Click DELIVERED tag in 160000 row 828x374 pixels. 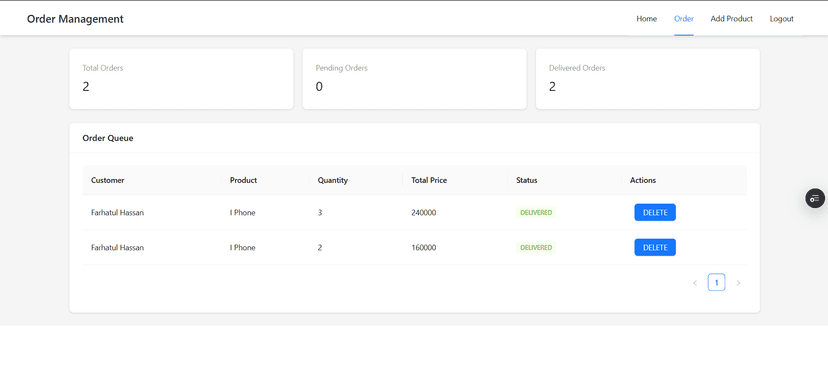point(536,247)
